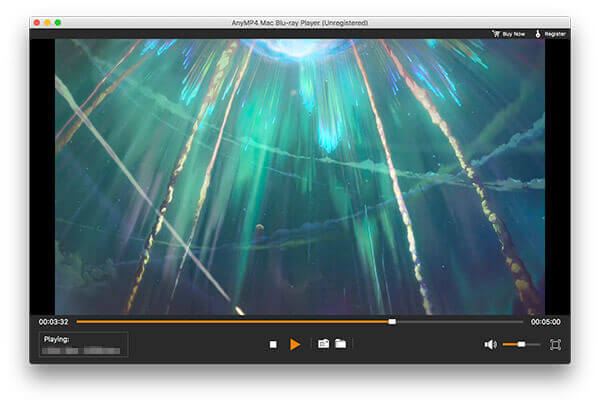Zoom the window with green button
This screenshot has width=600, height=406.
point(58,23)
